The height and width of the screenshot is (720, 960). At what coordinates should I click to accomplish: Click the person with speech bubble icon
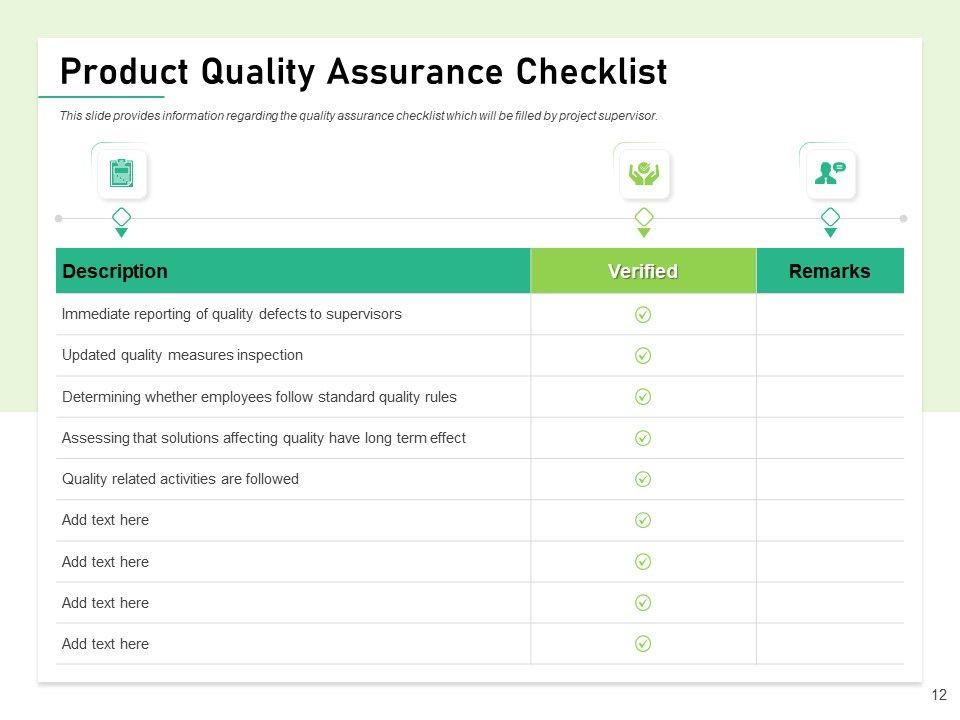click(x=830, y=174)
